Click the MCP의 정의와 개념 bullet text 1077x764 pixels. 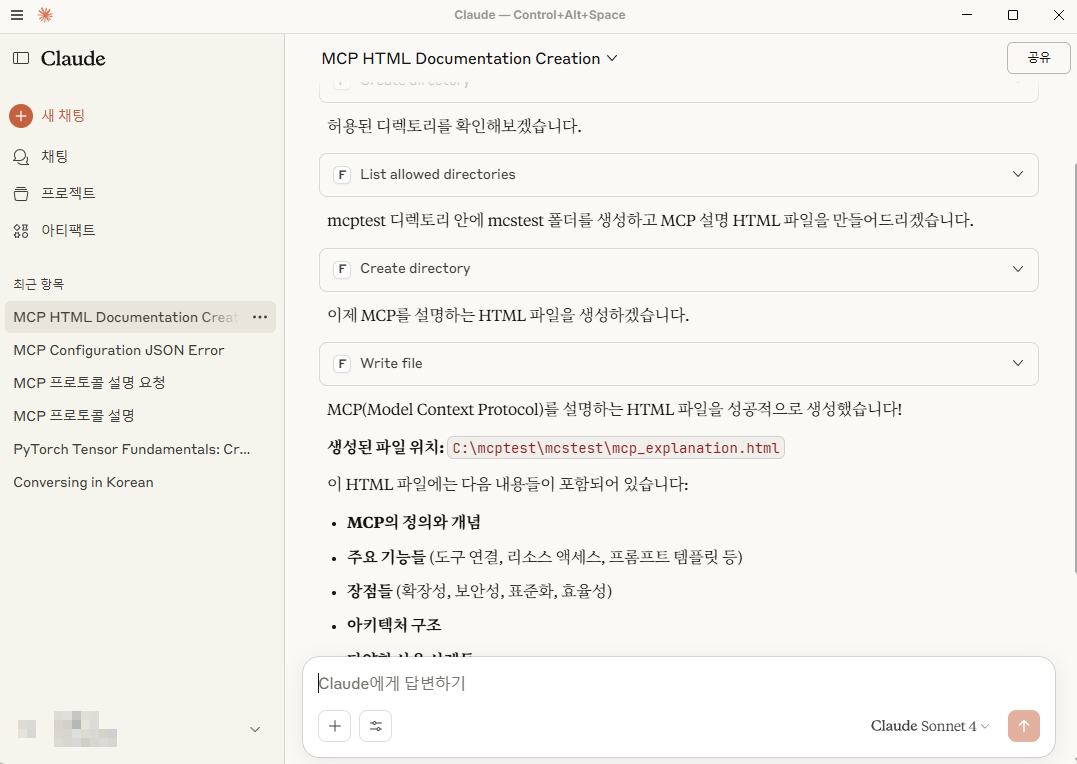(413, 522)
